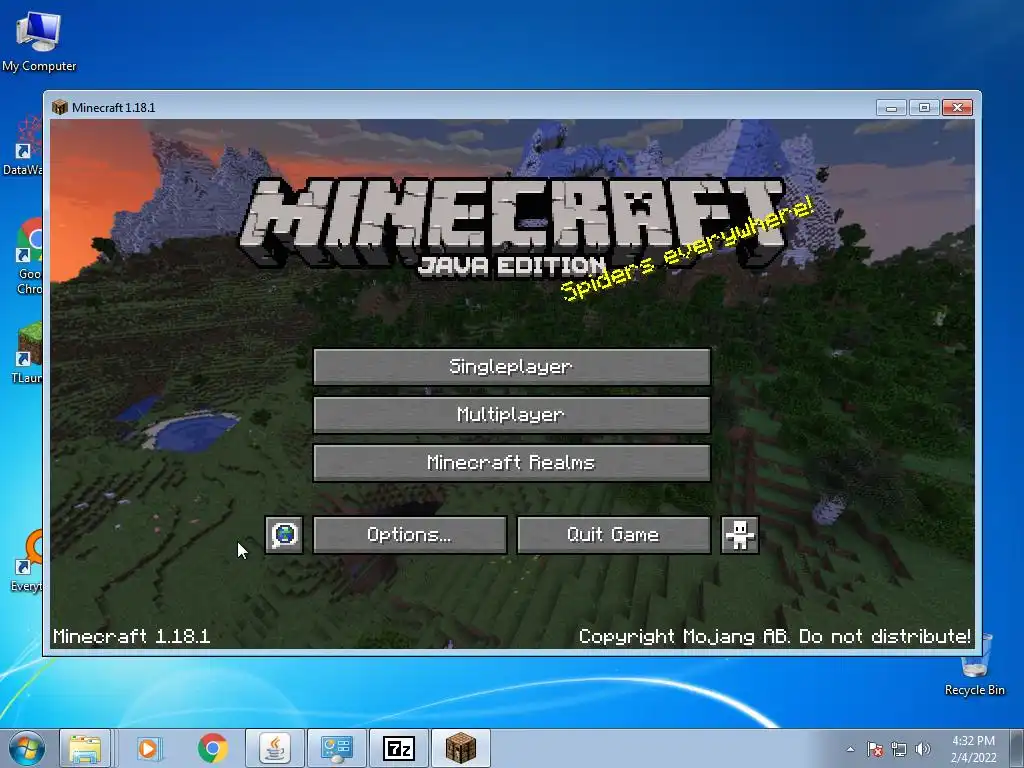Open the Action Center flag icon
1024x768 pixels.
coord(874,749)
